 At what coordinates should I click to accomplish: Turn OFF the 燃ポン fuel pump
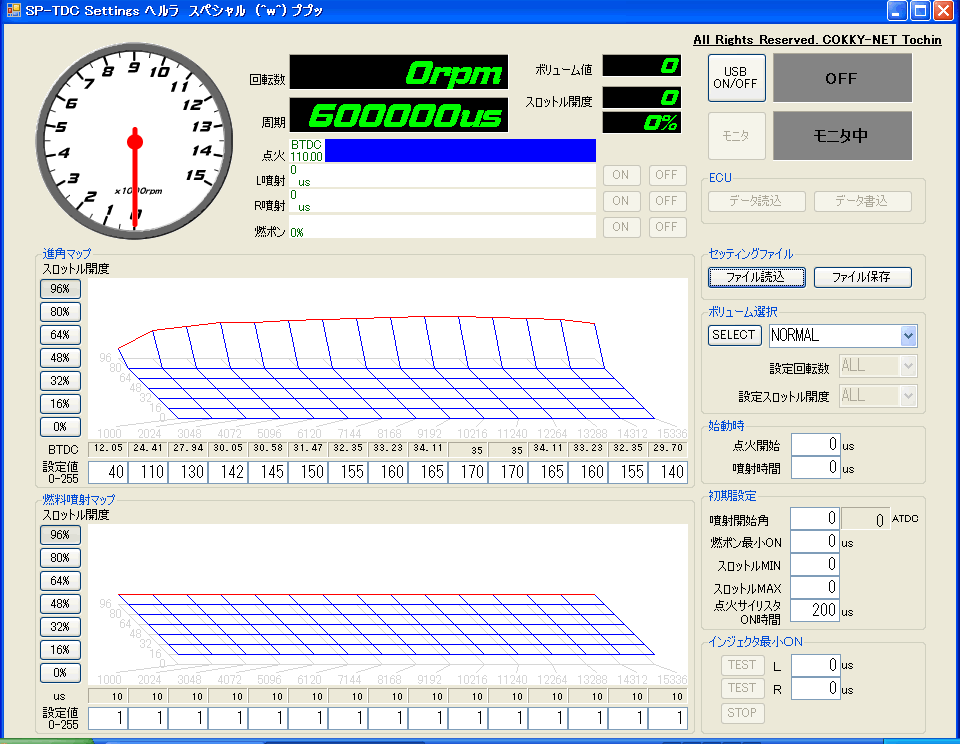tap(667, 227)
